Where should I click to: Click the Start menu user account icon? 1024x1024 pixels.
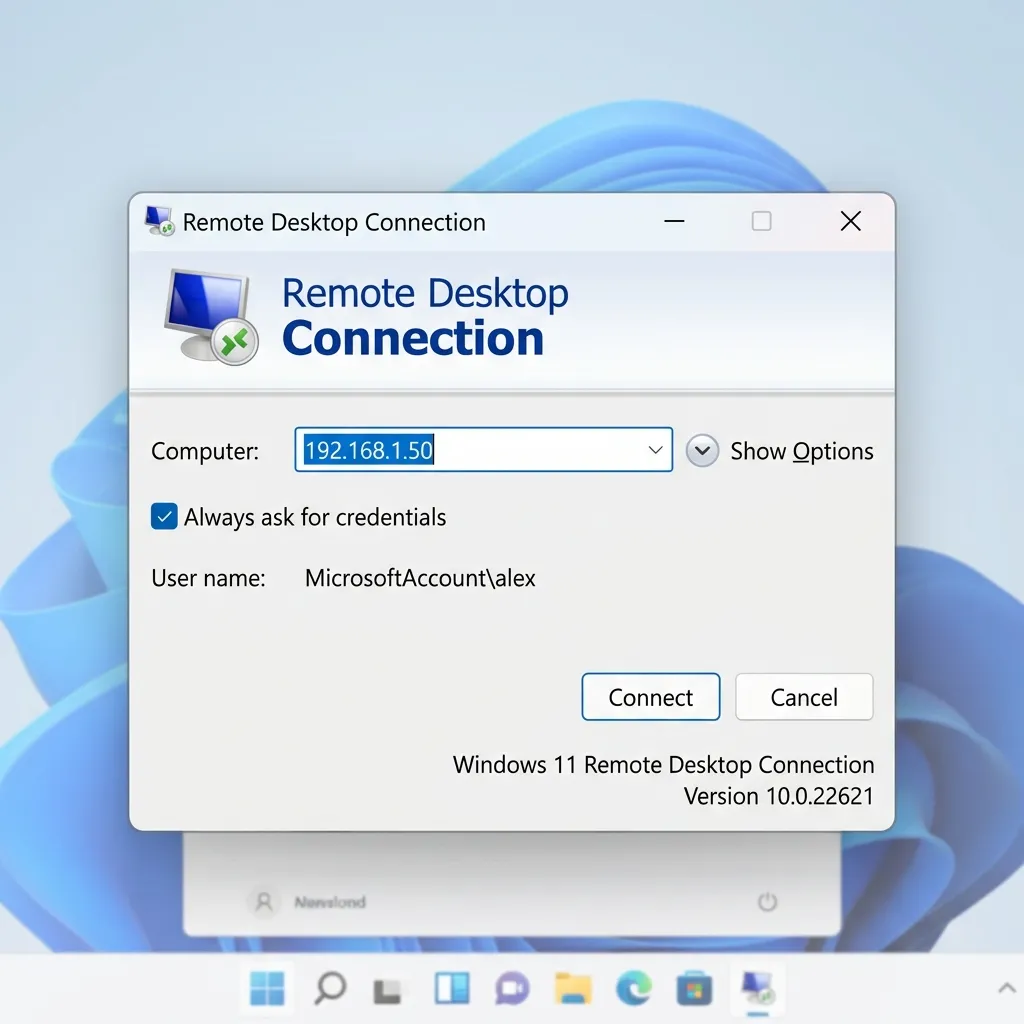pyautogui.click(x=264, y=902)
